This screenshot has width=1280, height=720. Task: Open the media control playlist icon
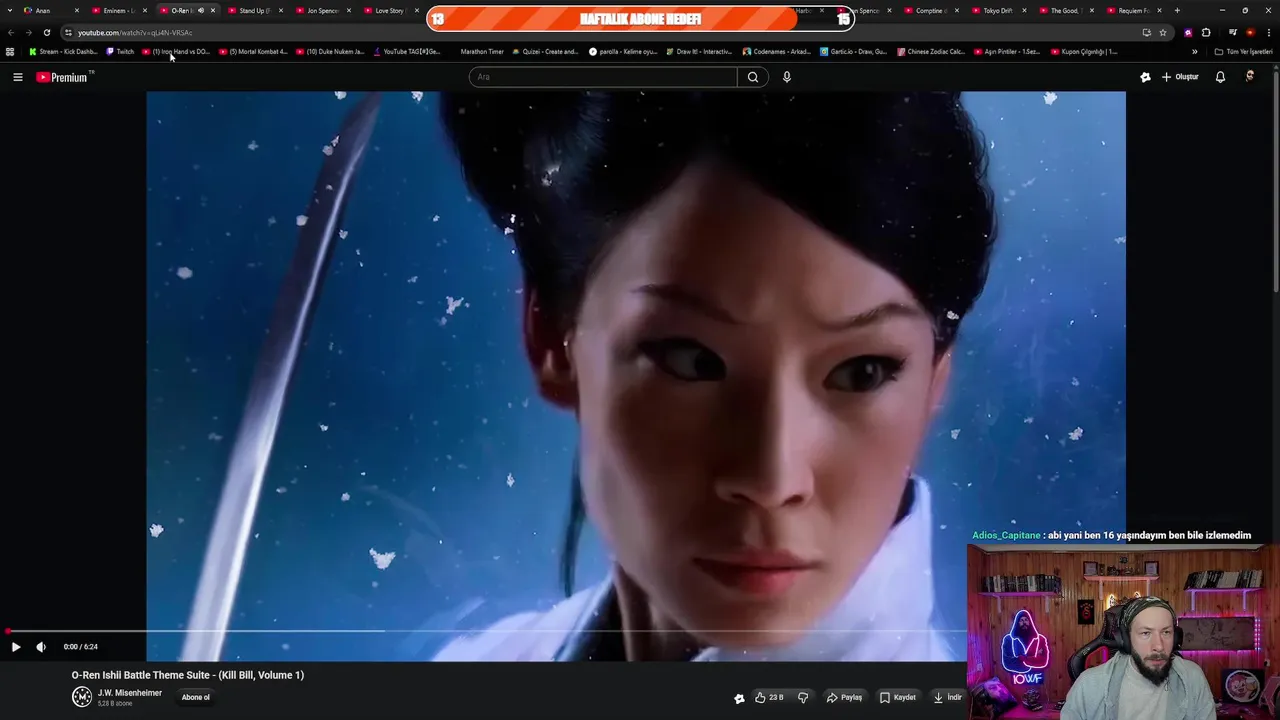coord(1233,32)
